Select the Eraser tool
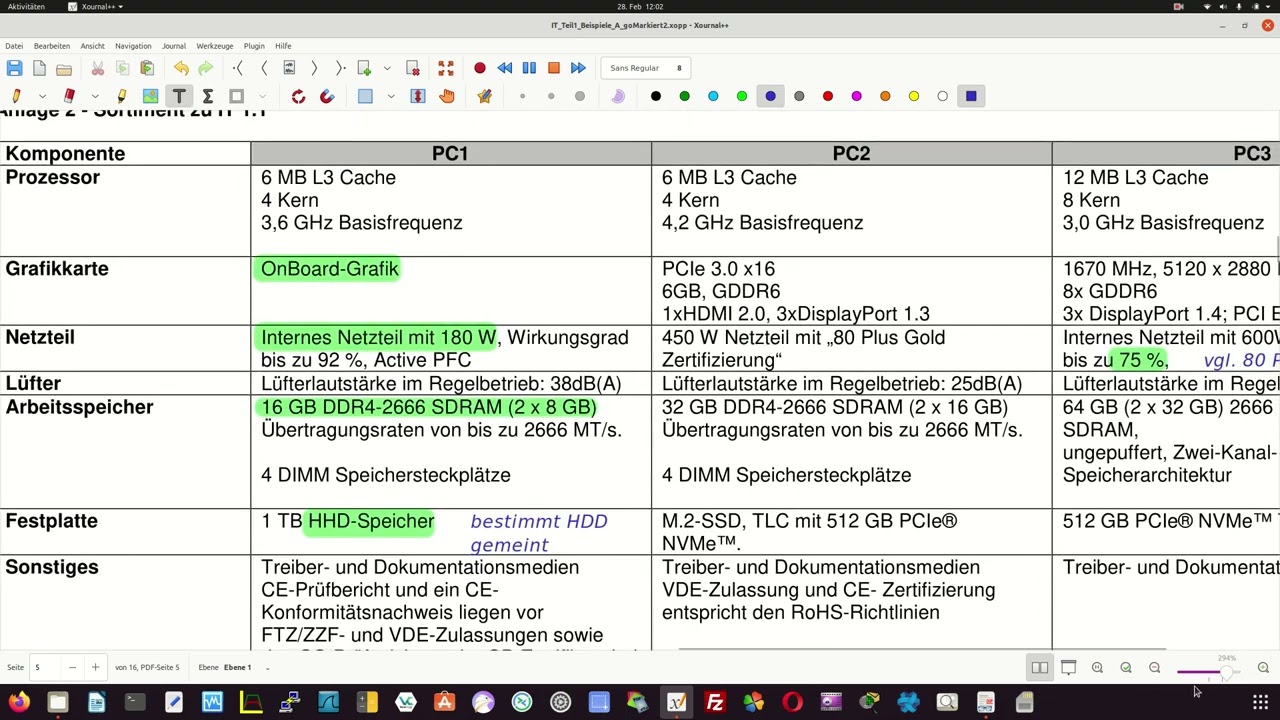This screenshot has height=720, width=1280. click(x=69, y=96)
